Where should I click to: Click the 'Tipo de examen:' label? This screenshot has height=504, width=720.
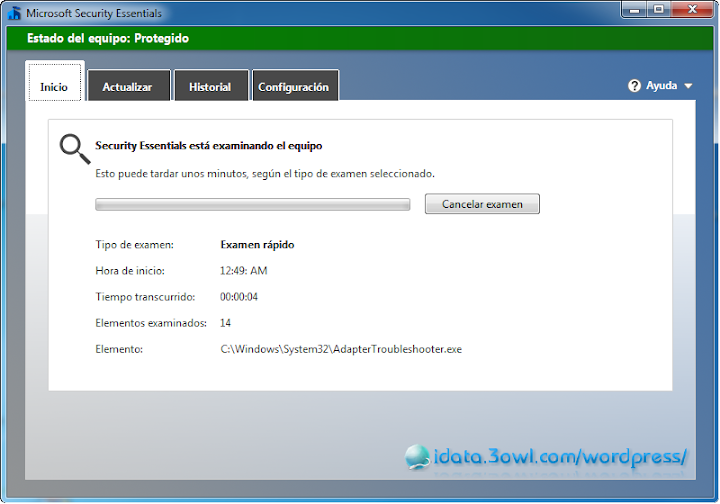(135, 245)
